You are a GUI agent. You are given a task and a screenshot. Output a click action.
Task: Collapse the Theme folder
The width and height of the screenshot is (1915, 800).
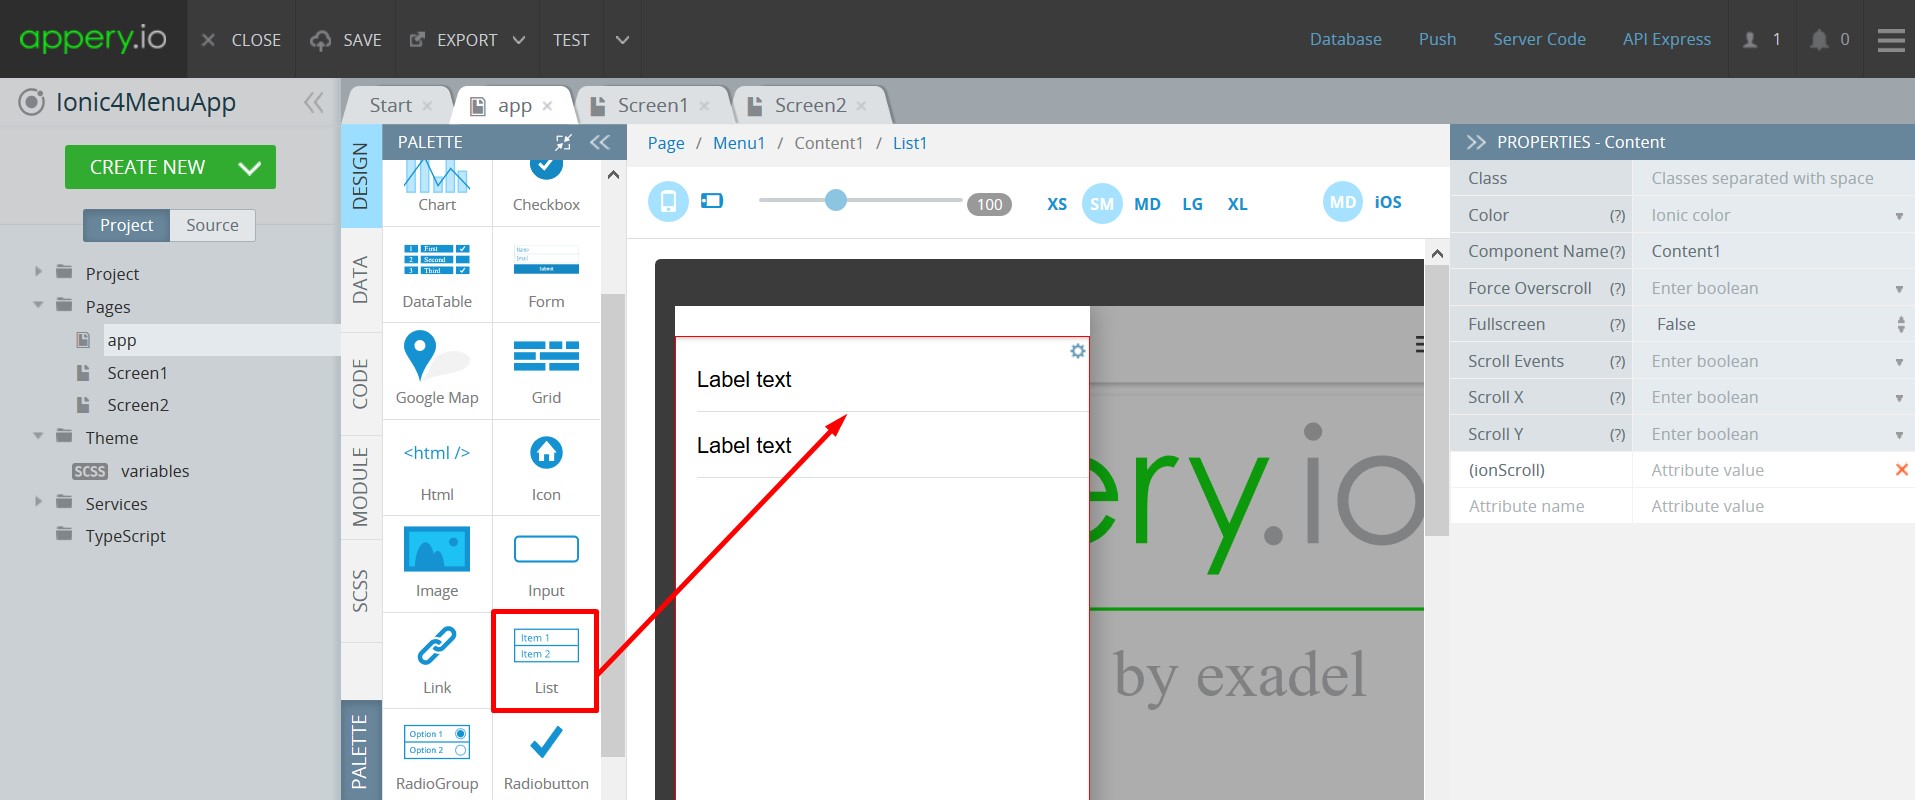pos(38,436)
